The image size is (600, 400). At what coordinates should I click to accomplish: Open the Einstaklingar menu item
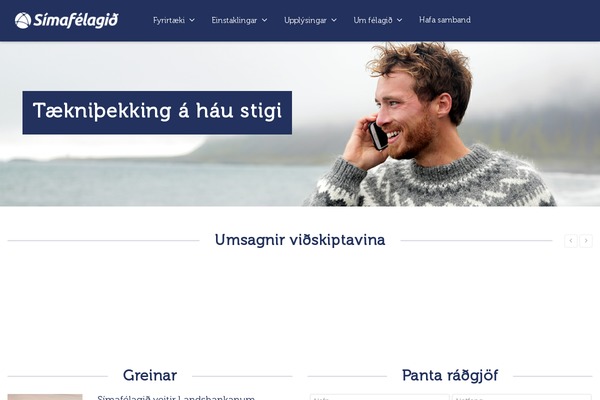234,20
